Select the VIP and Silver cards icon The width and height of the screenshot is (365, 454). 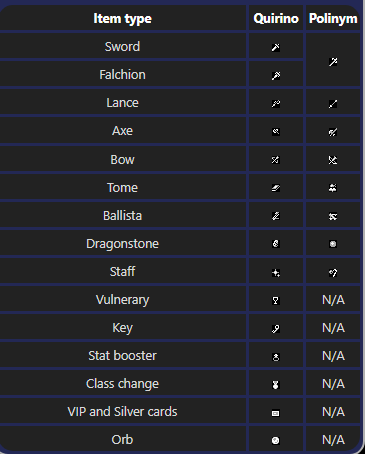click(x=276, y=413)
